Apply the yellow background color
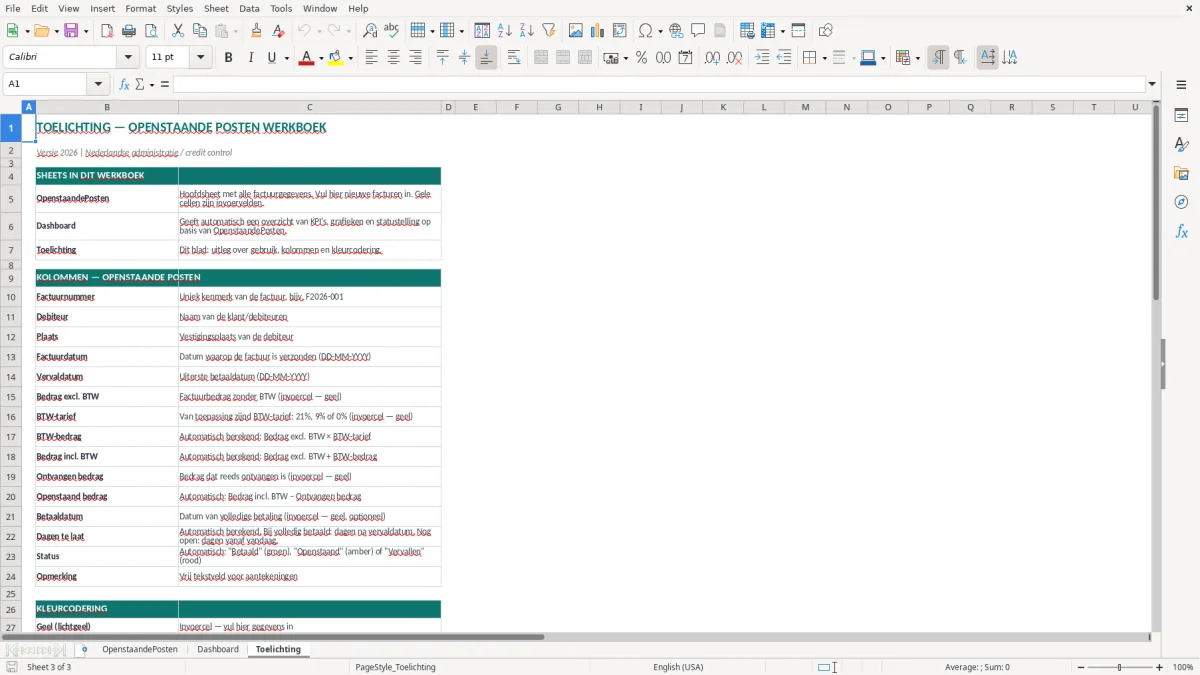1200x675 pixels. point(336,58)
